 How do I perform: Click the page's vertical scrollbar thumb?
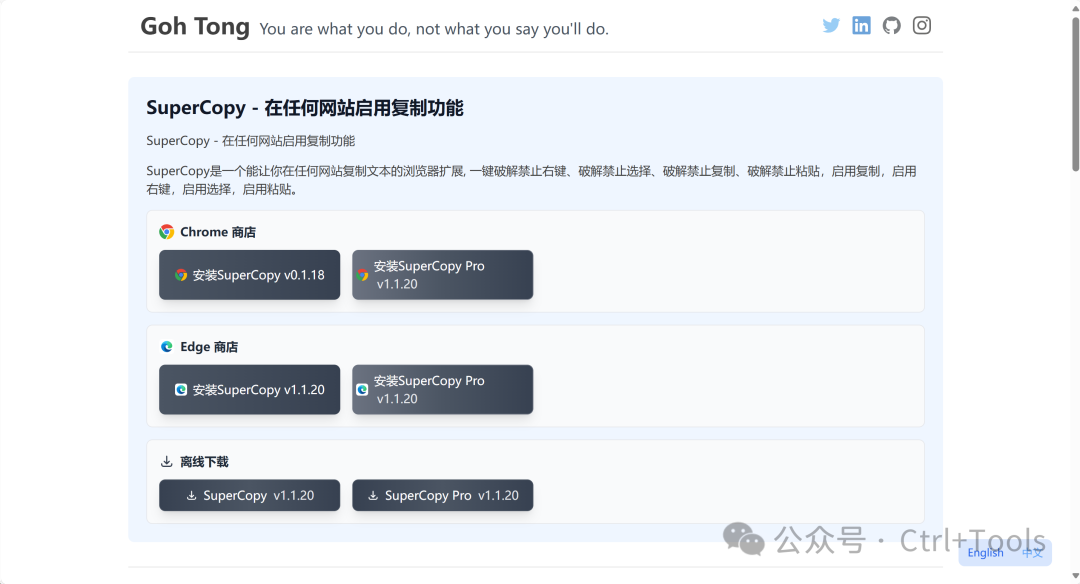(x=1075, y=92)
